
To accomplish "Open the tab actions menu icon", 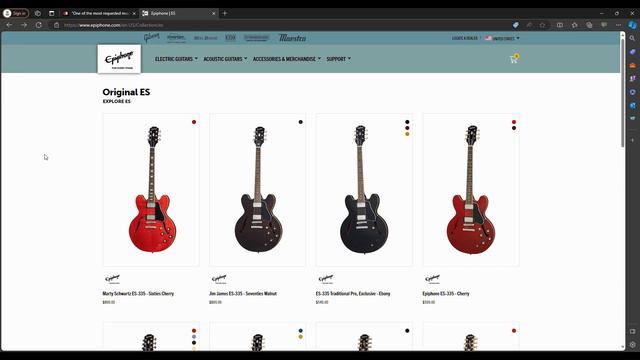I will [x=51, y=13].
